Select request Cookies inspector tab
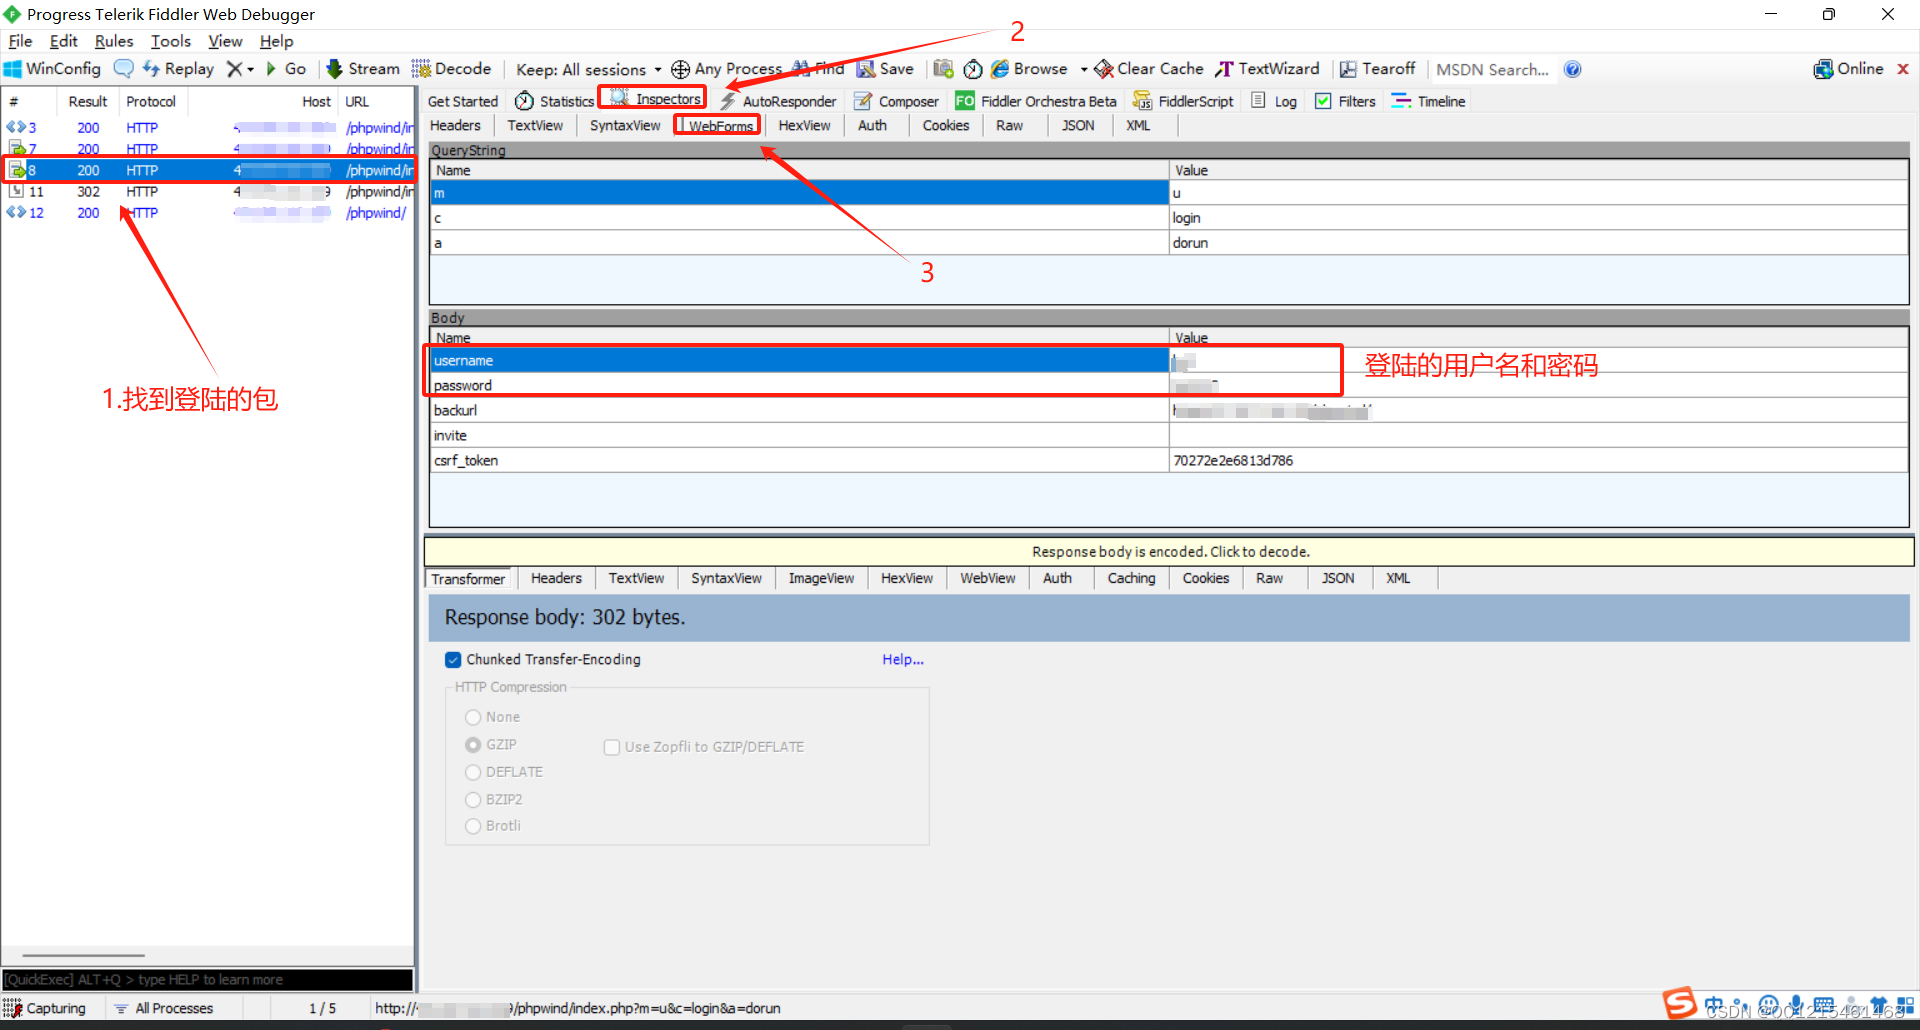Image resolution: width=1920 pixels, height=1030 pixels. 946,125
